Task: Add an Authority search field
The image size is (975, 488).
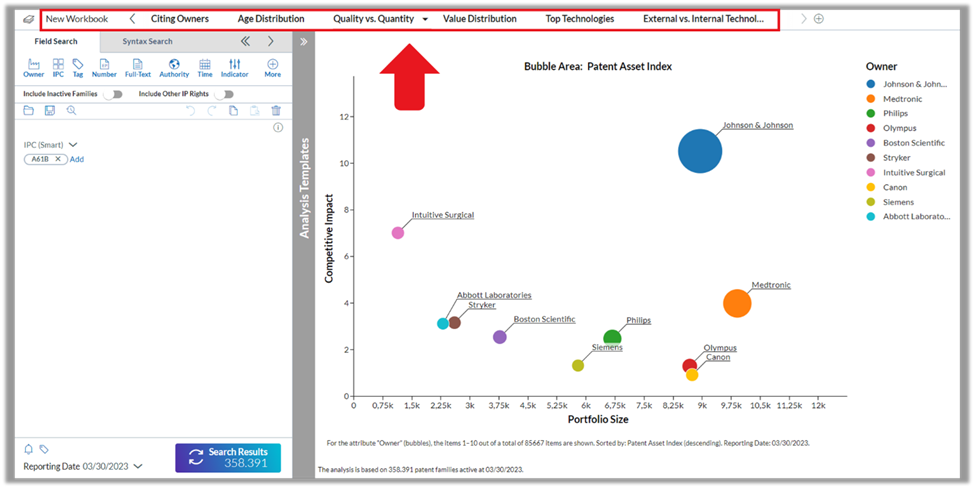Action: [x=174, y=68]
